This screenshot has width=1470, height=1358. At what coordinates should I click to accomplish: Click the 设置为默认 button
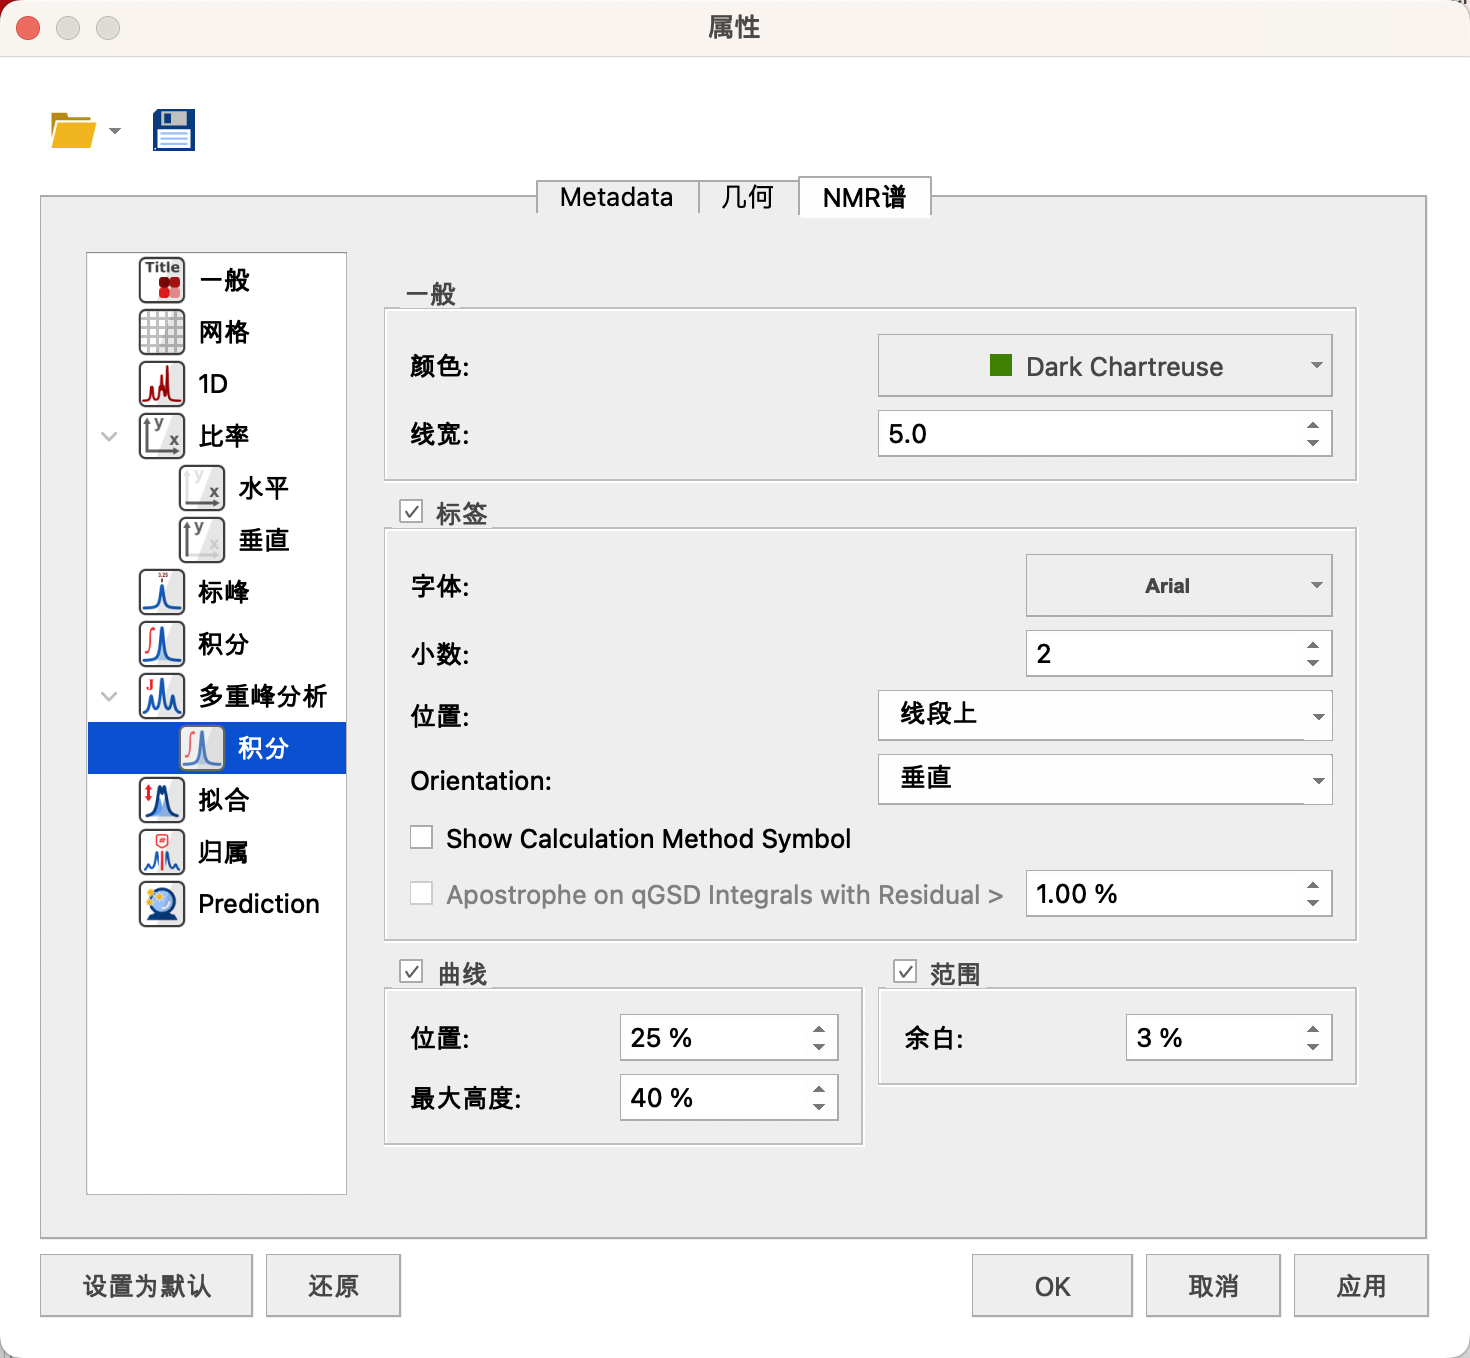coord(147,1285)
